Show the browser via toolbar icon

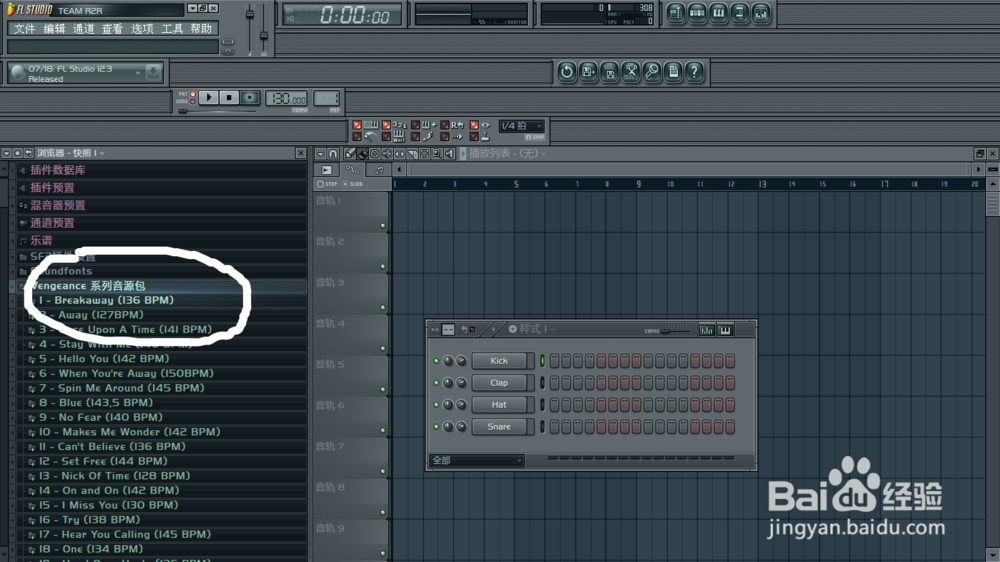tap(739, 13)
